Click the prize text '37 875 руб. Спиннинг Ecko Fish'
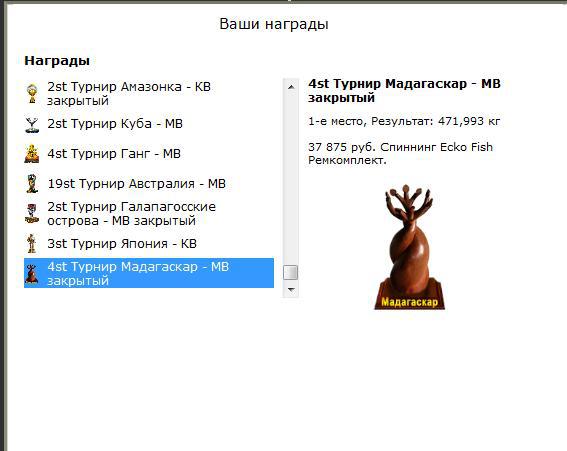 (x=400, y=147)
